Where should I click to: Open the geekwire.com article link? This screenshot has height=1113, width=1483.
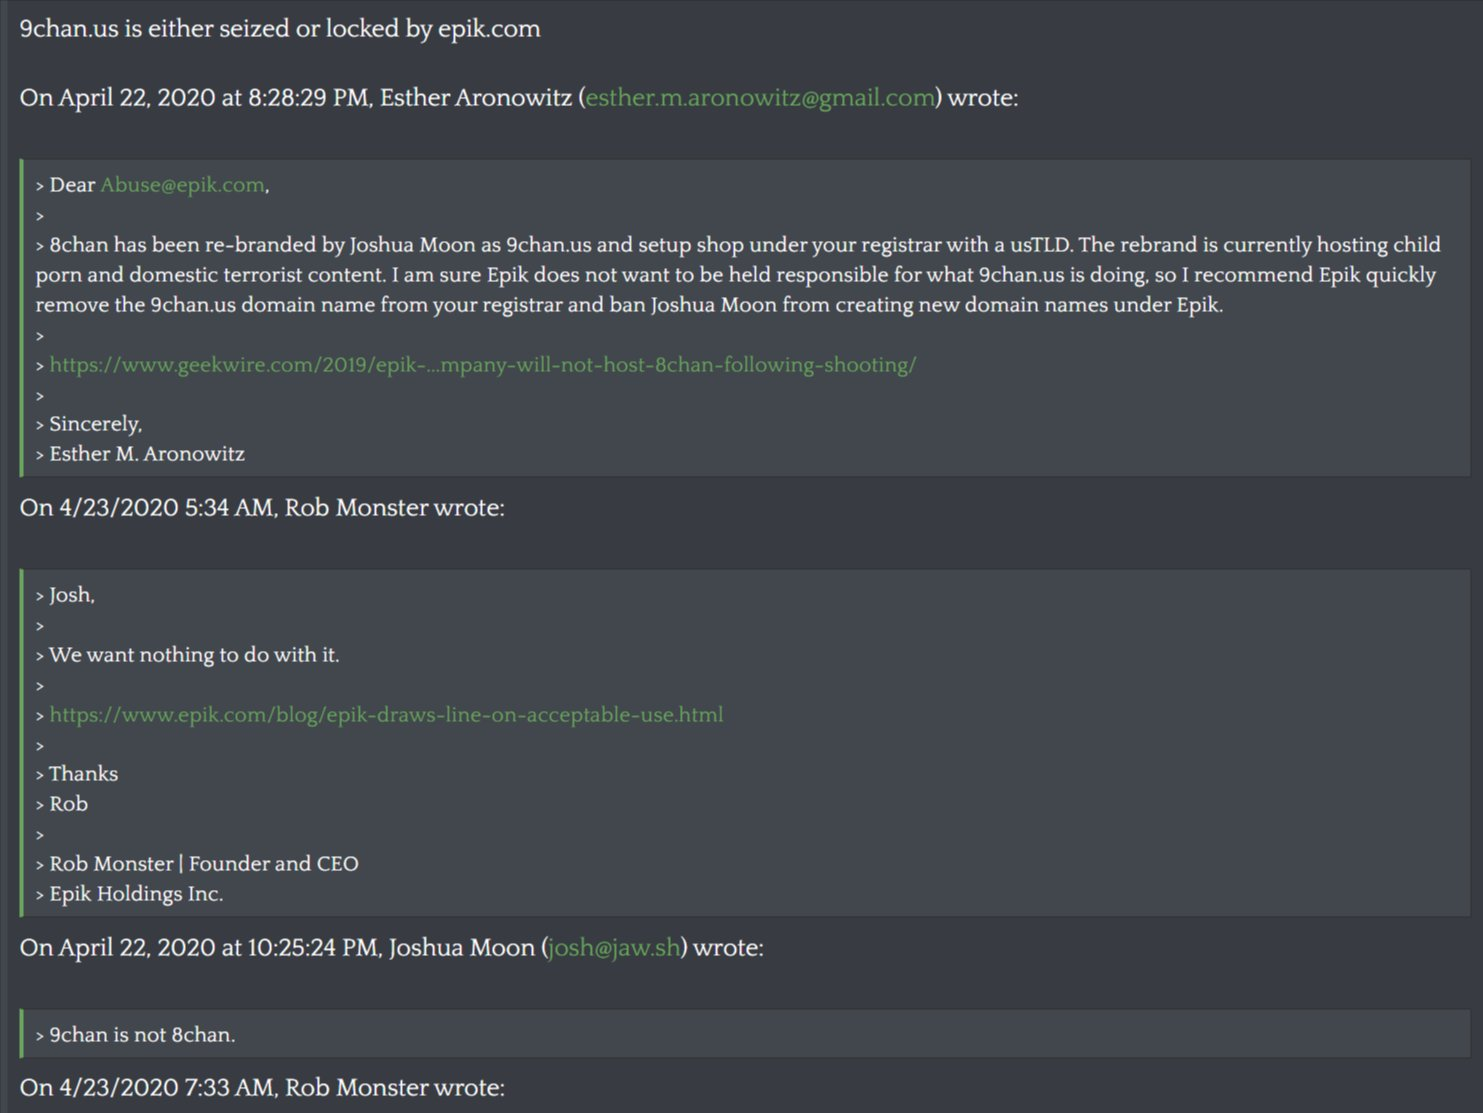pyautogui.click(x=483, y=365)
